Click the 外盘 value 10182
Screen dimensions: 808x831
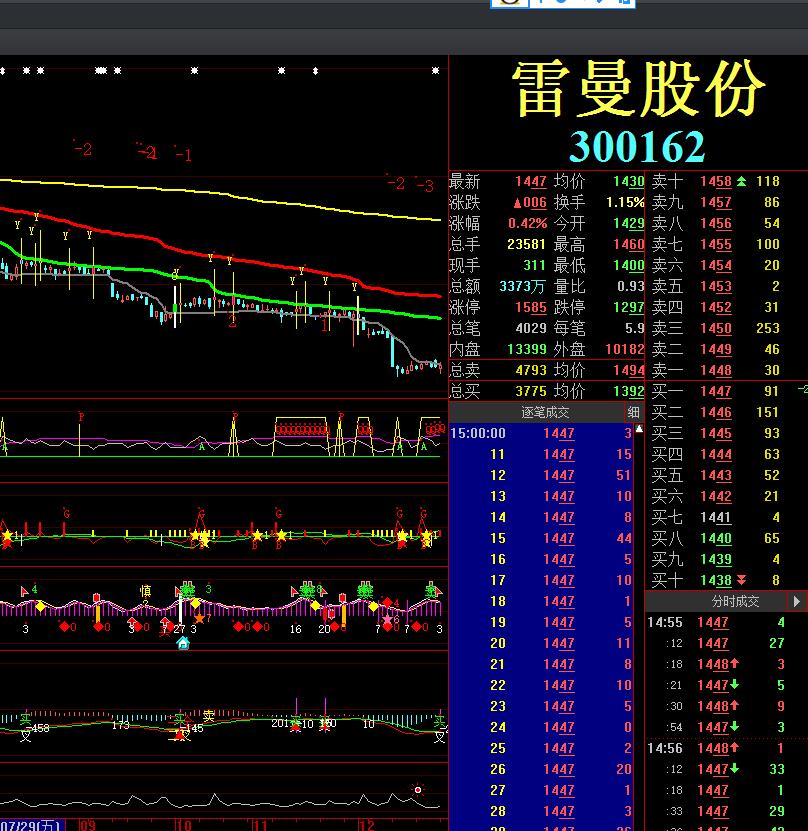pos(625,349)
